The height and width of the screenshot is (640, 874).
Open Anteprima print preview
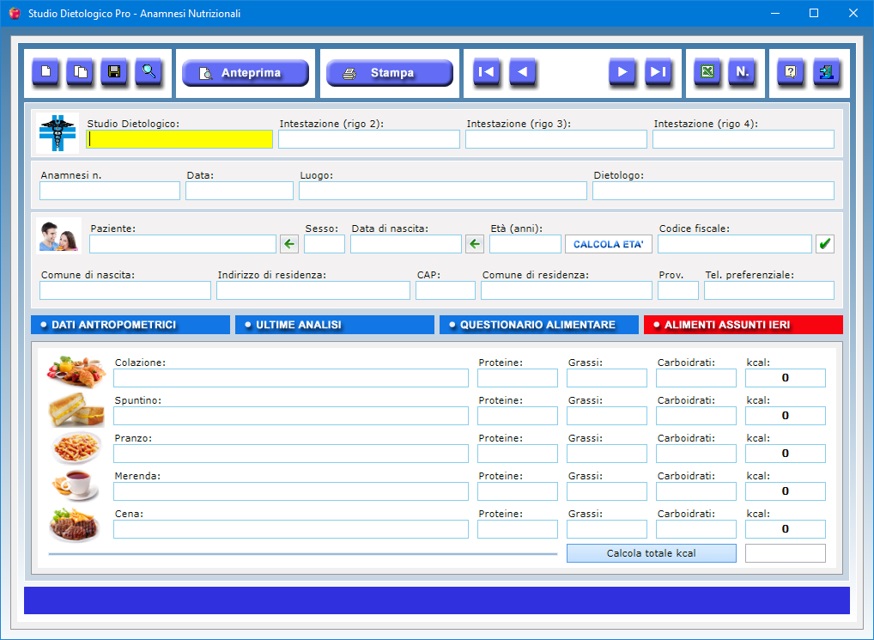click(x=245, y=73)
